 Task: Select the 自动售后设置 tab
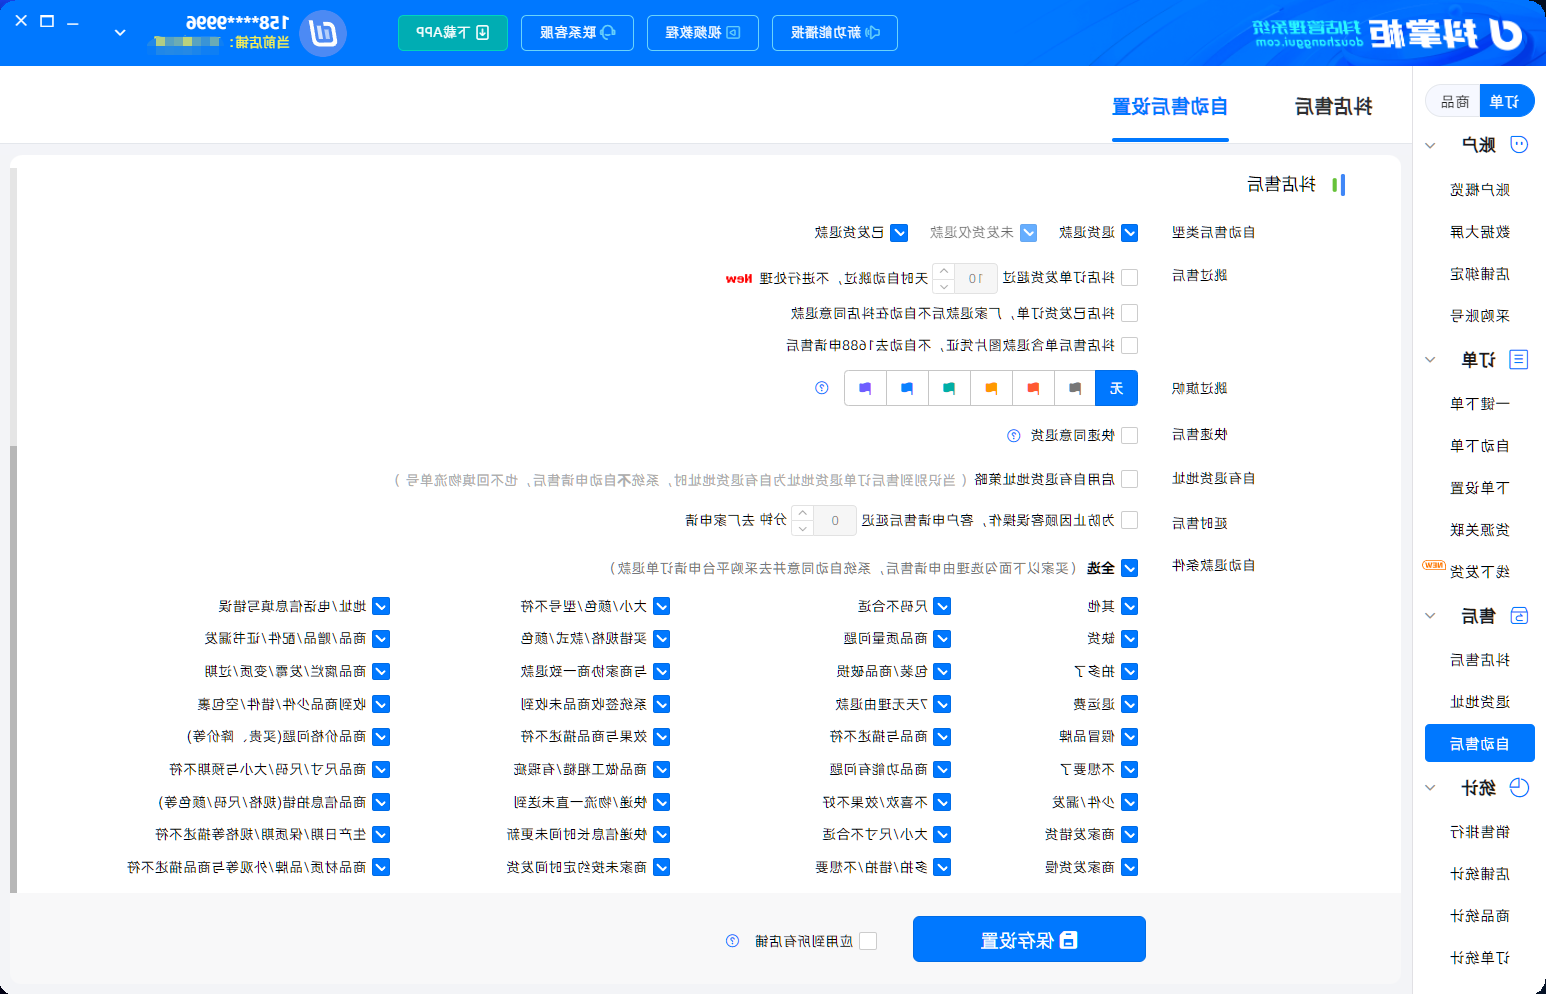click(x=1170, y=107)
